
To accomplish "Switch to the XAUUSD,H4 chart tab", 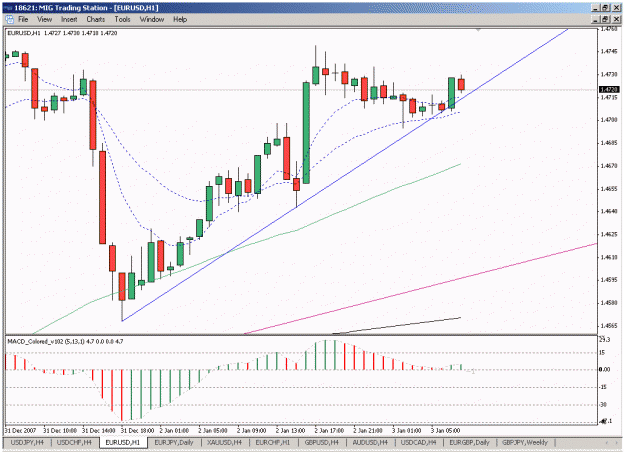I will point(224,442).
